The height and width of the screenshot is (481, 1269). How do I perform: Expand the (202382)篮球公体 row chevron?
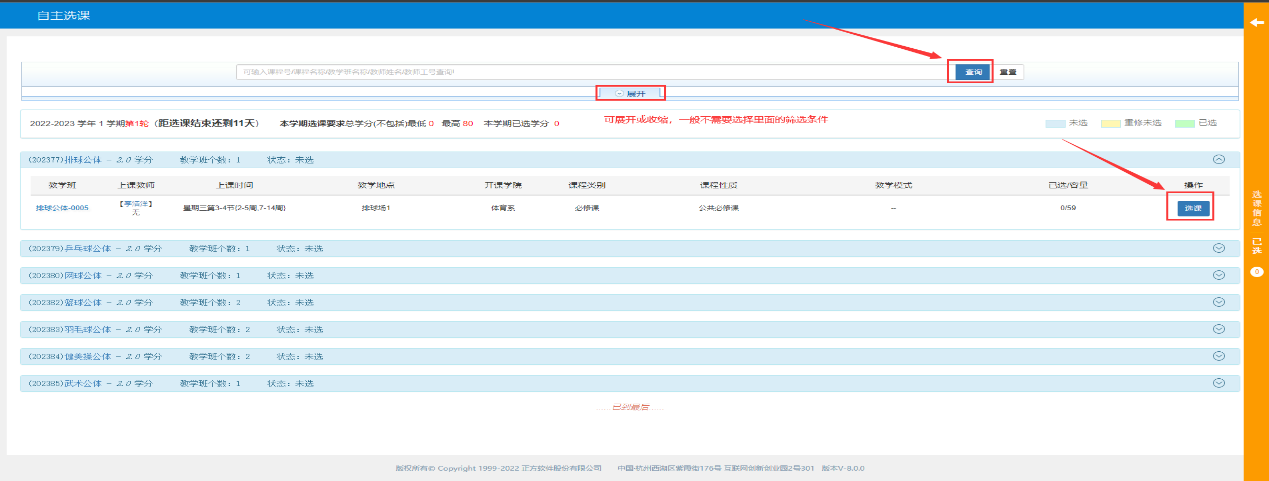click(1218, 302)
